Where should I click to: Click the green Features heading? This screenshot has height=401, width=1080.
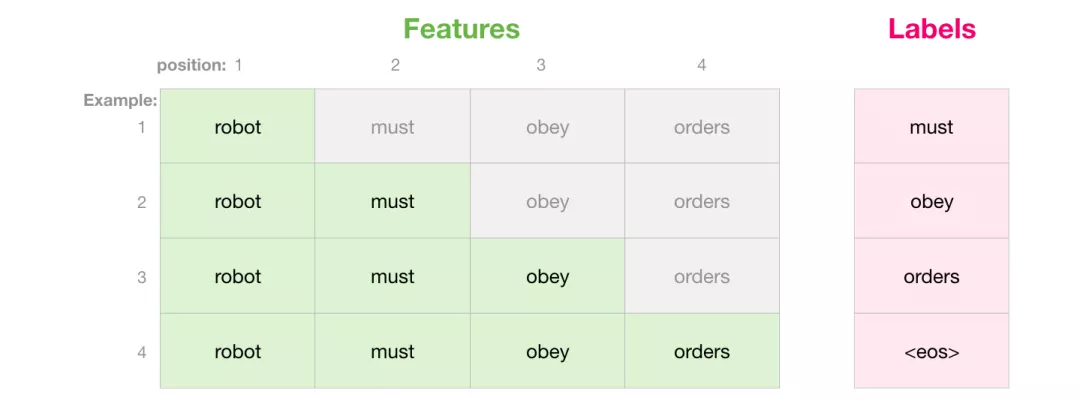(461, 29)
